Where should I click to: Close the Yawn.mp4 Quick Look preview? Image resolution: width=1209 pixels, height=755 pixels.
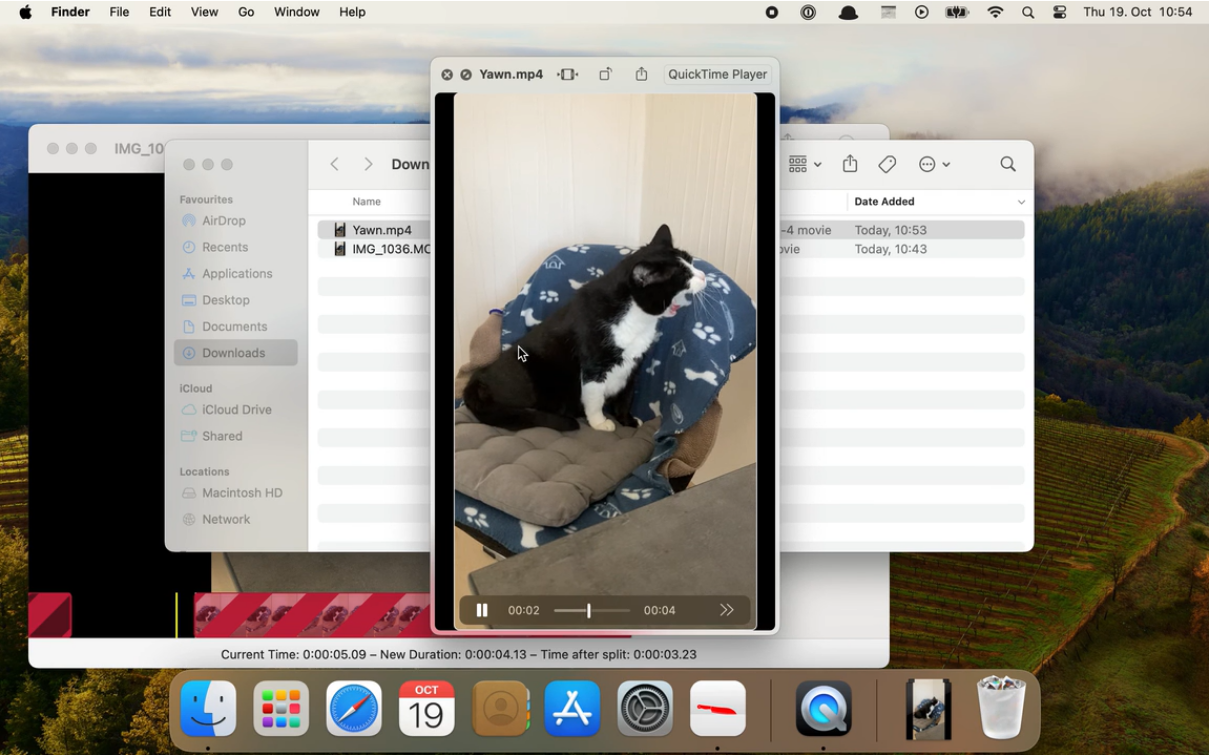tap(447, 75)
